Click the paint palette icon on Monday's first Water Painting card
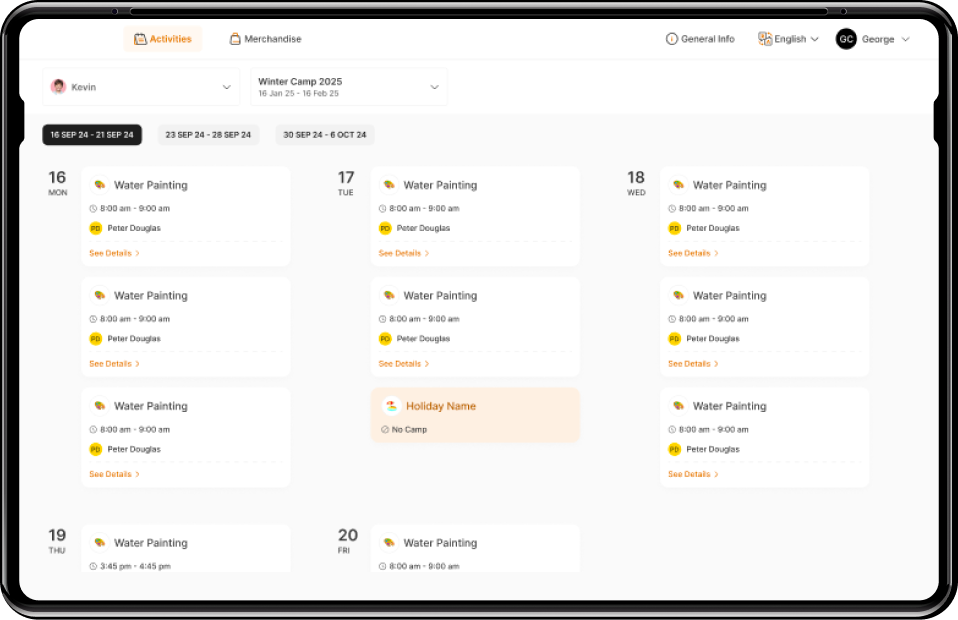 [x=99, y=185]
